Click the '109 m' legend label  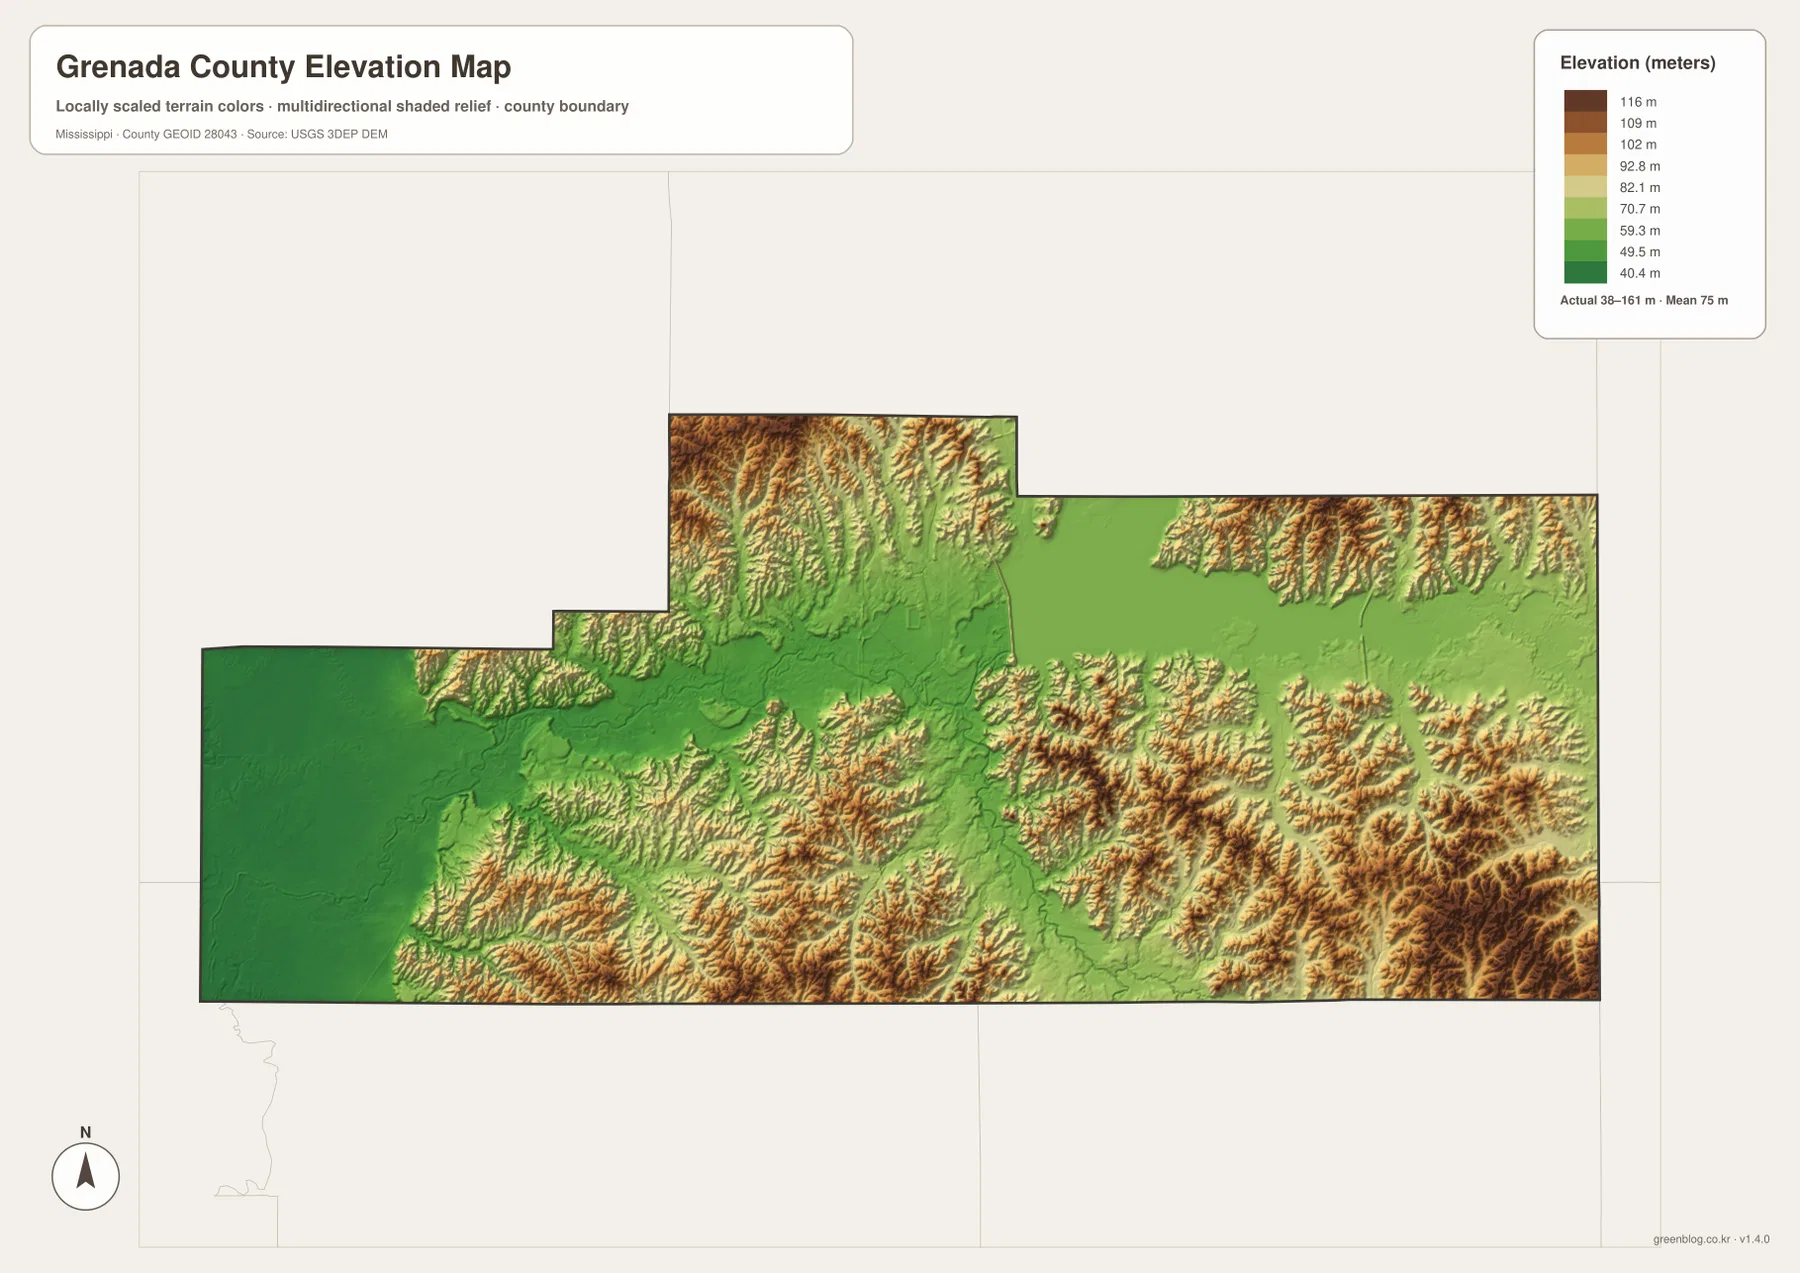click(1638, 123)
